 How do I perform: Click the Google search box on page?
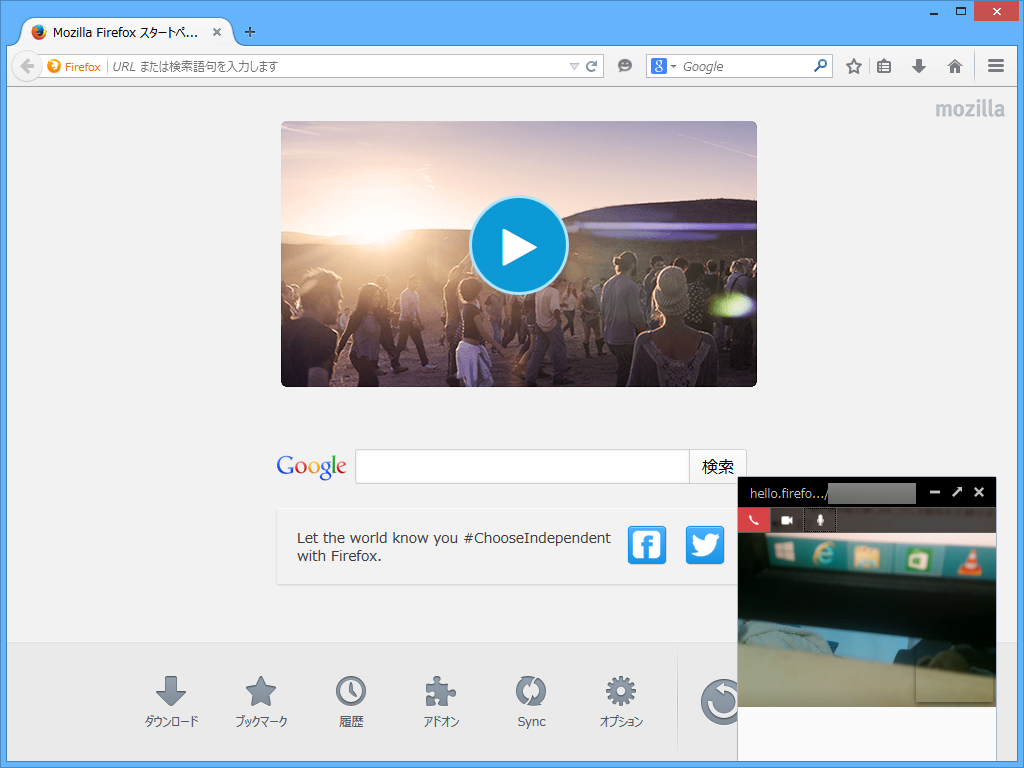pos(522,466)
